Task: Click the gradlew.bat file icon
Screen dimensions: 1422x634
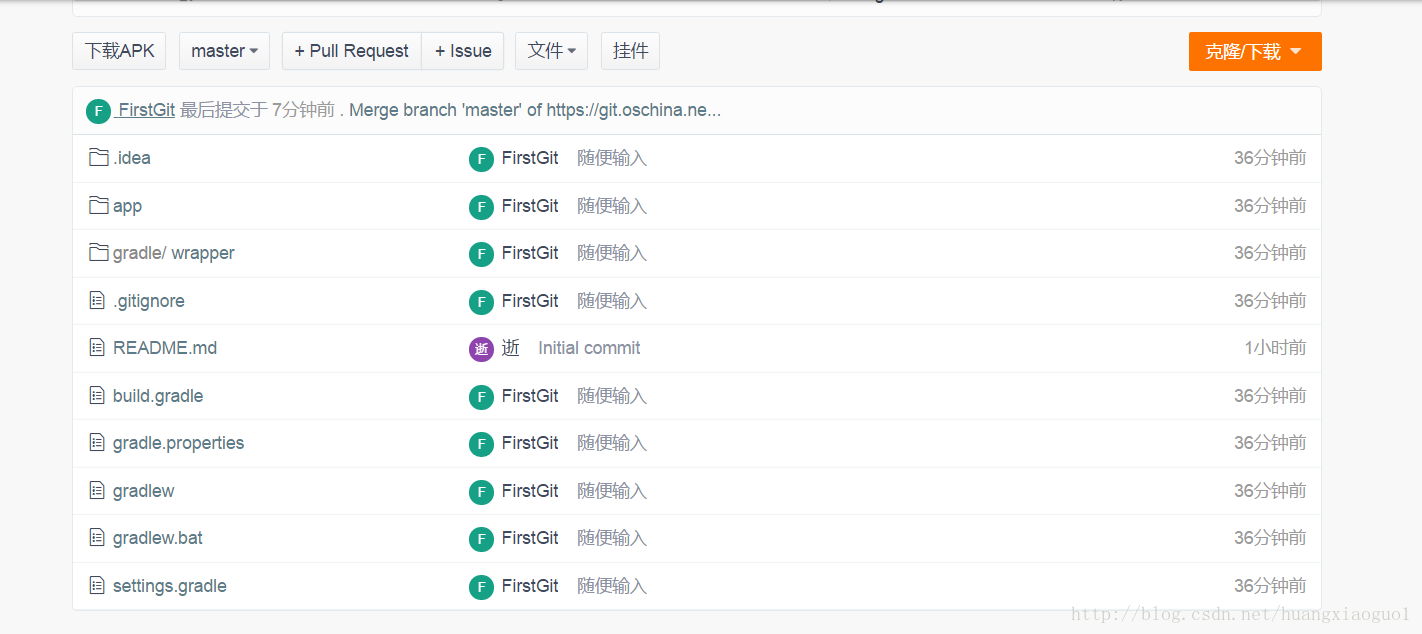Action: (97, 537)
